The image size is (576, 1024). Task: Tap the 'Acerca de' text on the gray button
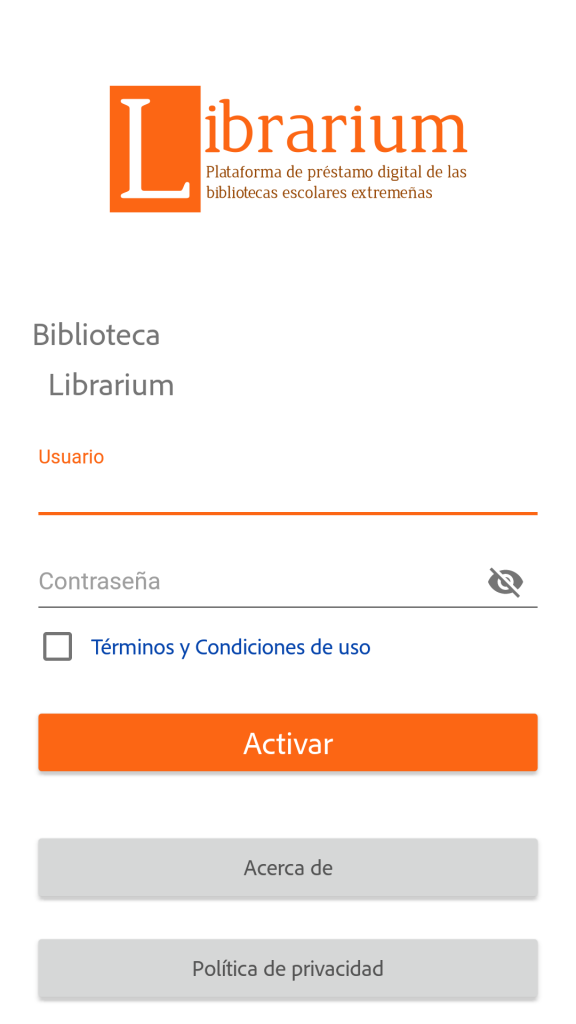tap(288, 868)
